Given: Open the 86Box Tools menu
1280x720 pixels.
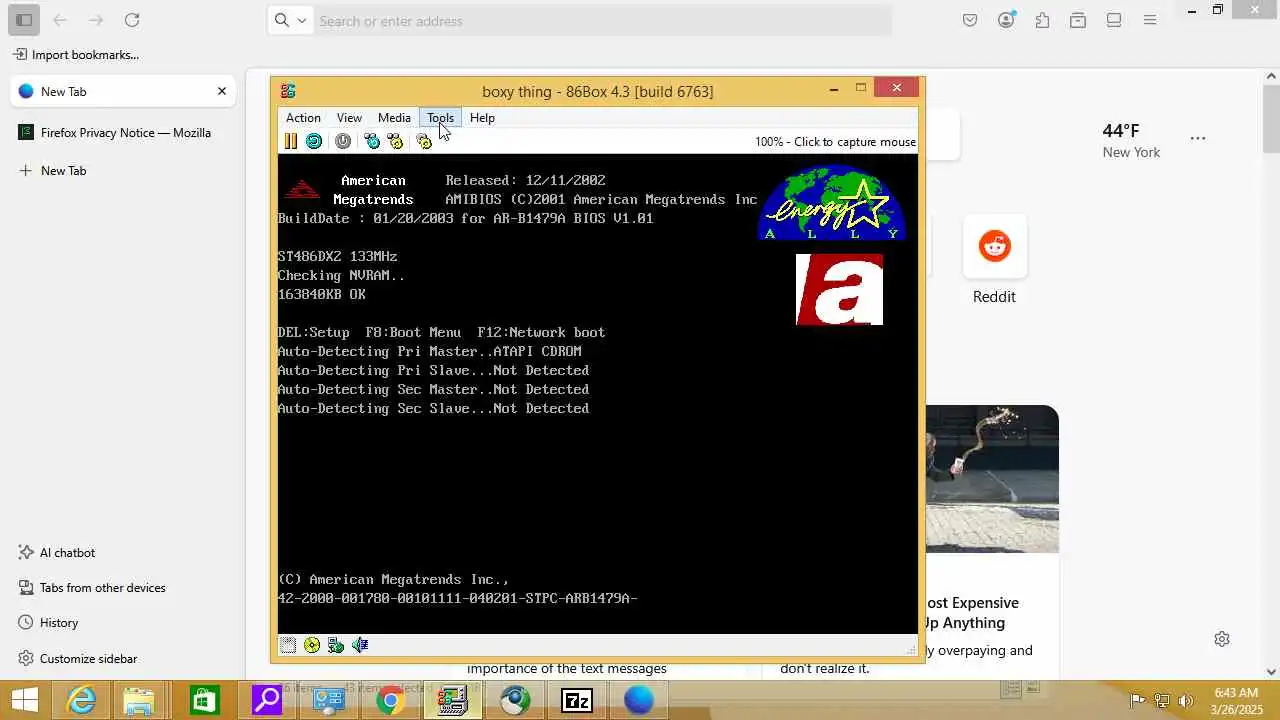Looking at the screenshot, I should [x=440, y=118].
